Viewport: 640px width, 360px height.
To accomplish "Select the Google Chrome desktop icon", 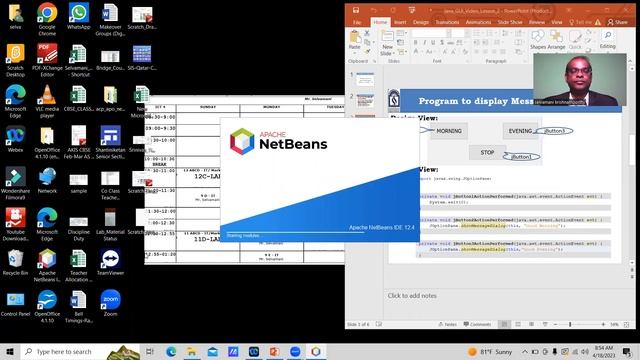I will pos(47,12).
